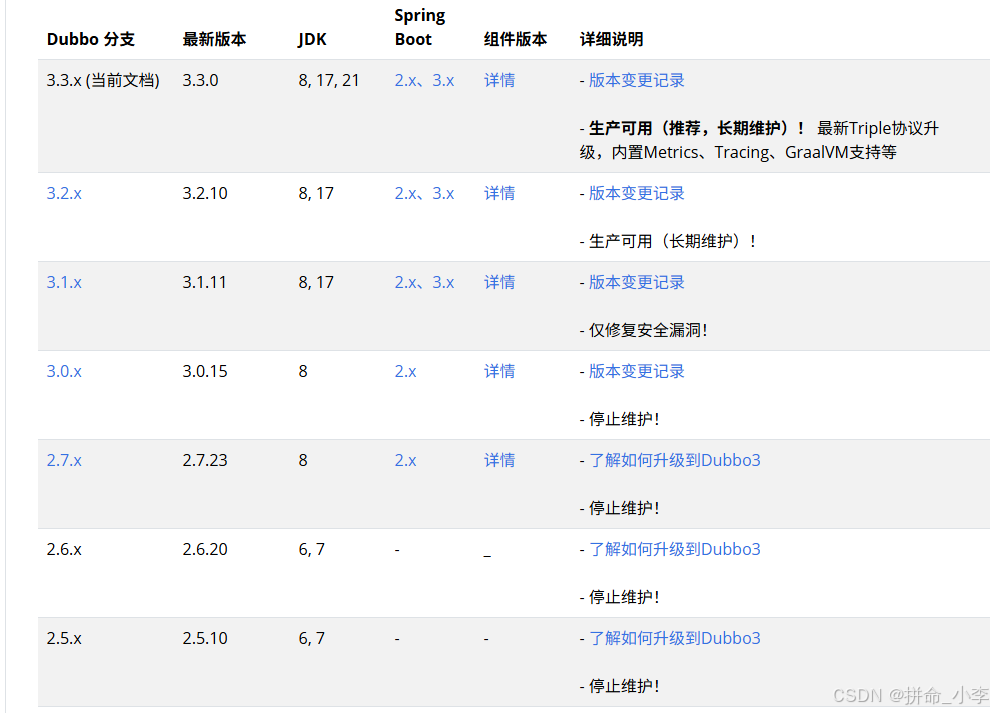The height and width of the screenshot is (713, 993).
Task: Select the Dubbo 分支 column header
Action: coord(91,39)
